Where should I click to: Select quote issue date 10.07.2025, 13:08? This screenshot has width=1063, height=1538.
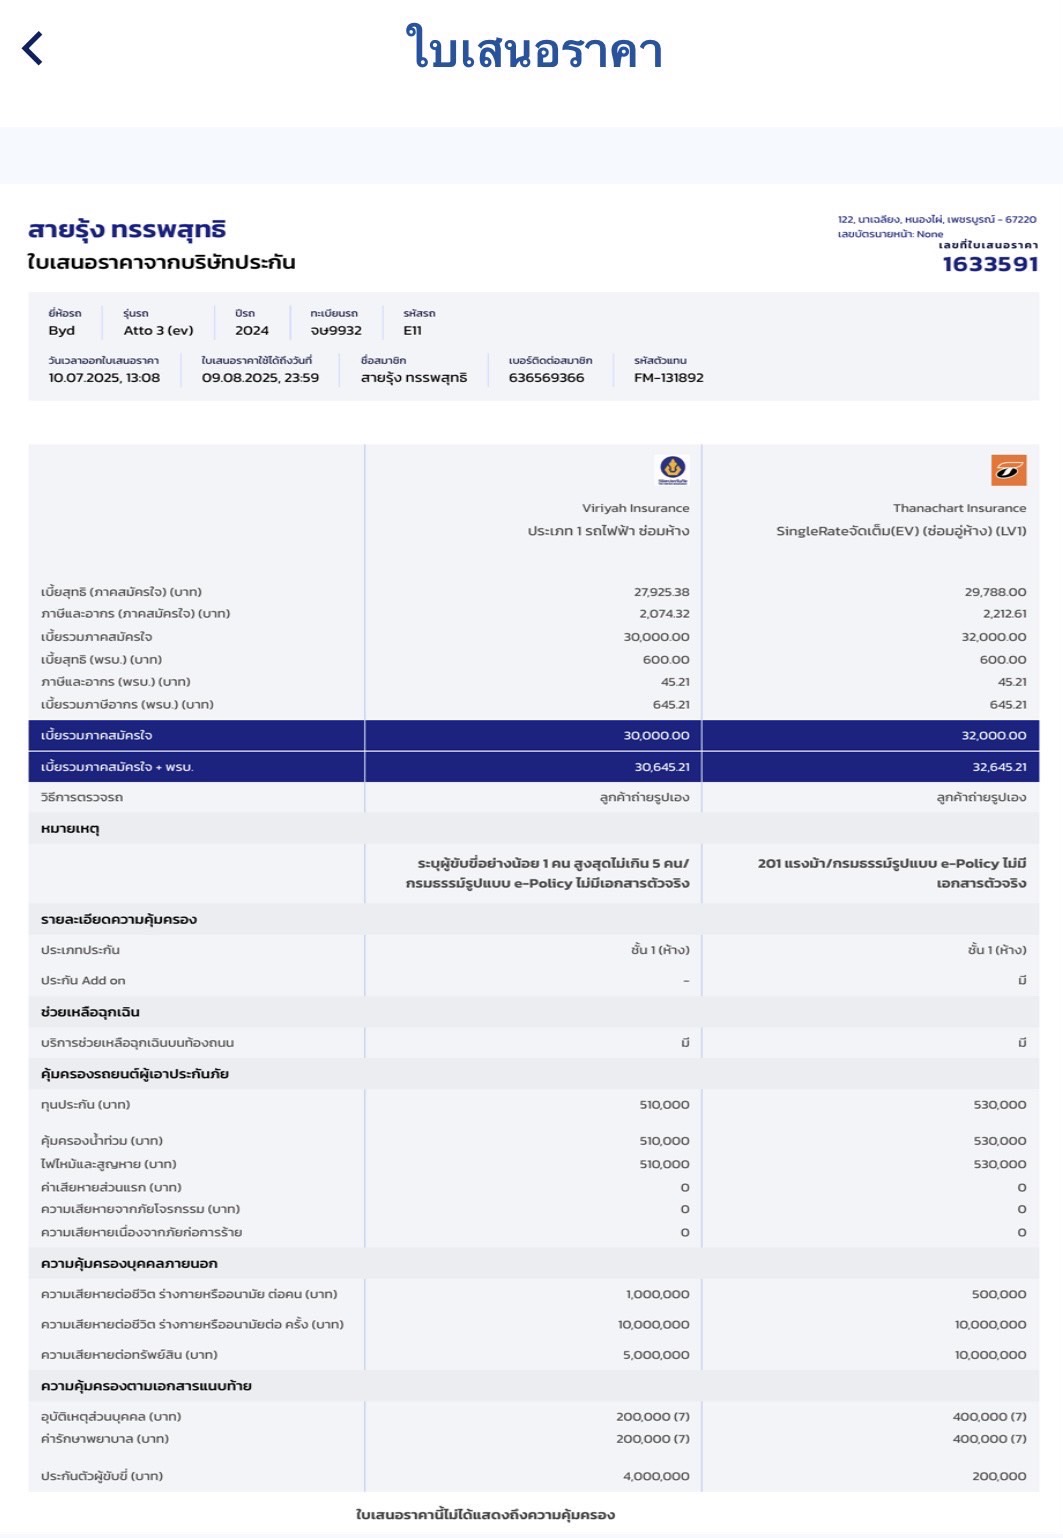(x=104, y=378)
